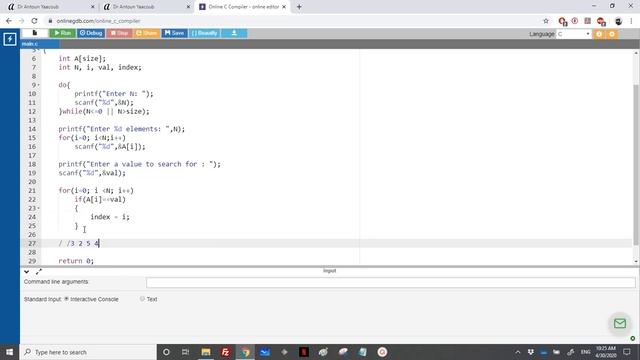This screenshot has height=360, width=640.
Task: Collapse the input panel with chevron
Action: (27, 271)
